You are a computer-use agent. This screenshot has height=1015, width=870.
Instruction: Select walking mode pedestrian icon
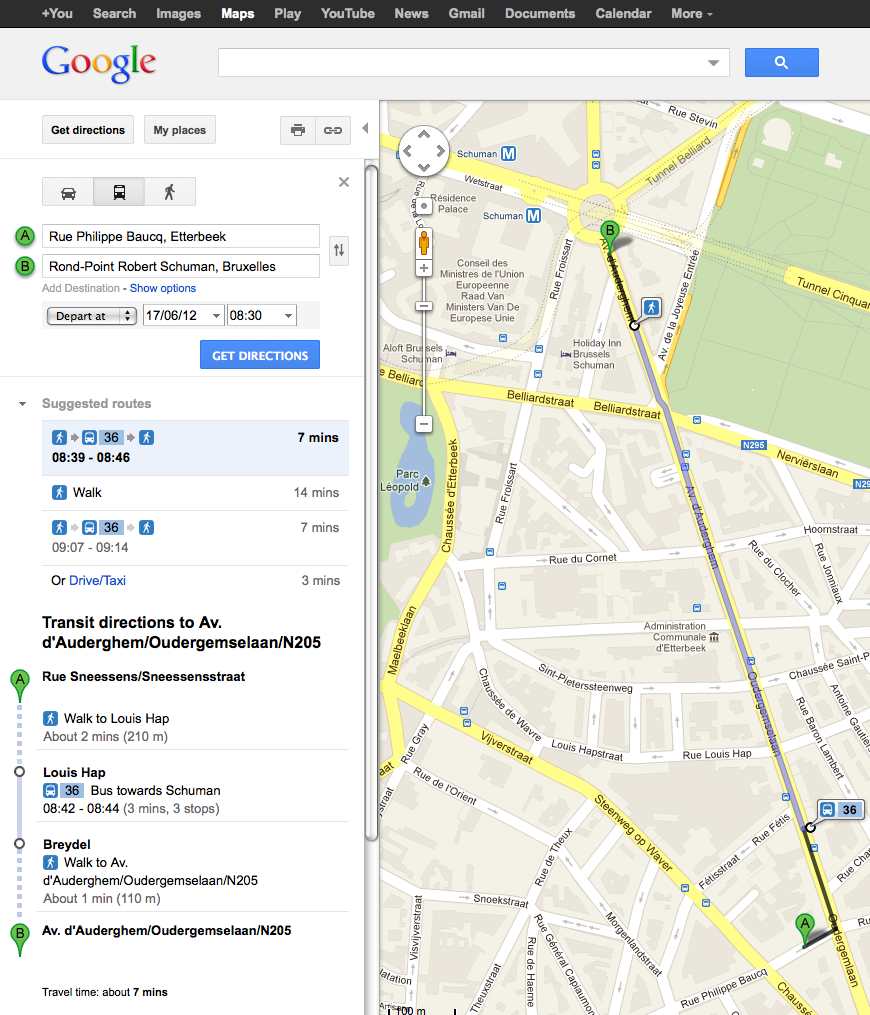(170, 192)
